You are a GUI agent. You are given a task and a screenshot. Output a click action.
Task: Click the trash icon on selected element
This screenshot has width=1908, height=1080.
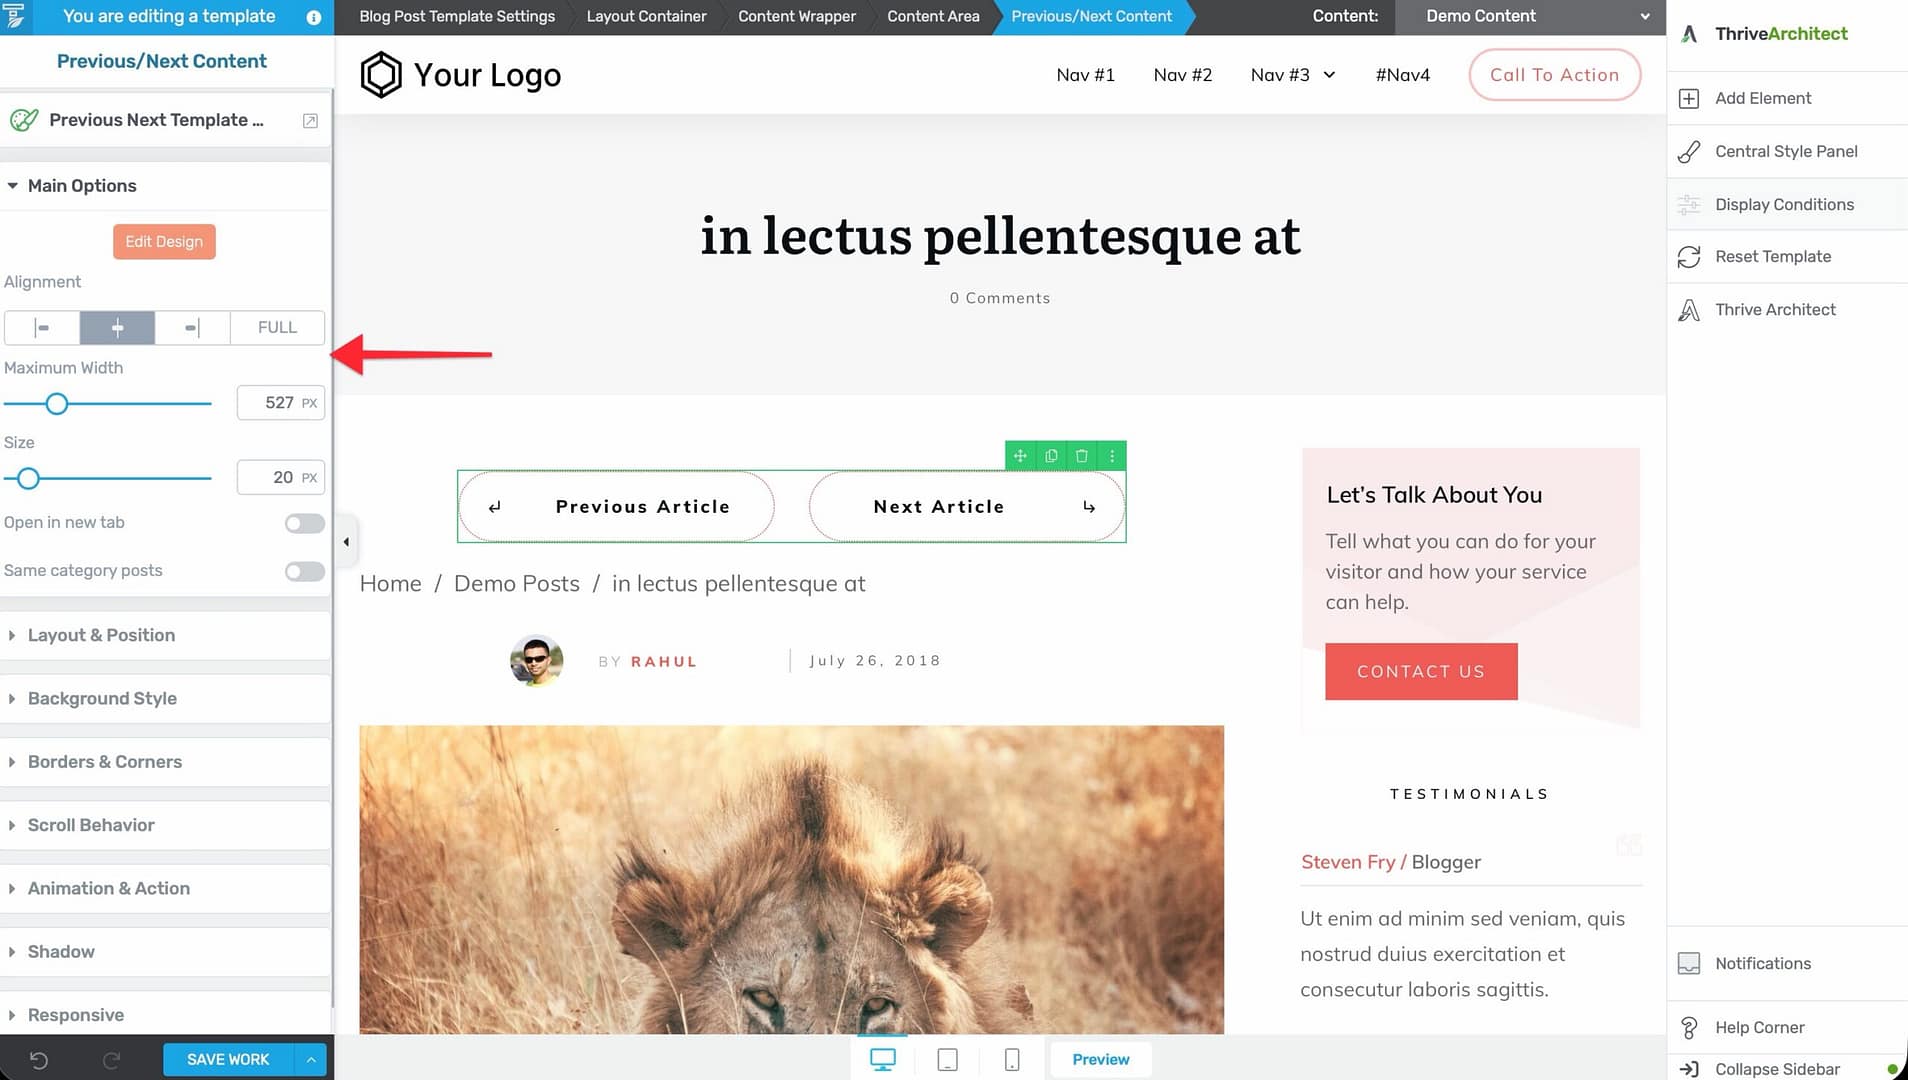click(1081, 456)
